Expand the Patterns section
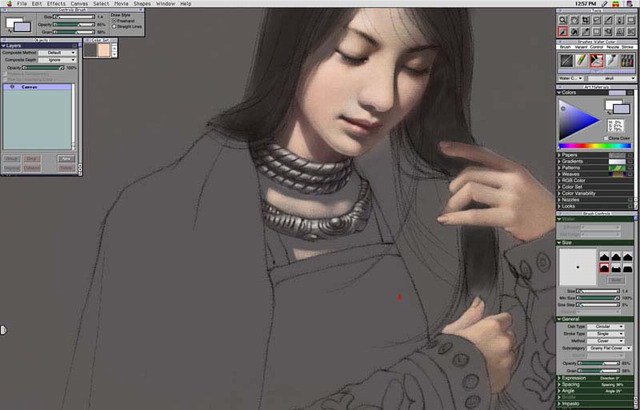The width and height of the screenshot is (640, 410). 560,168
